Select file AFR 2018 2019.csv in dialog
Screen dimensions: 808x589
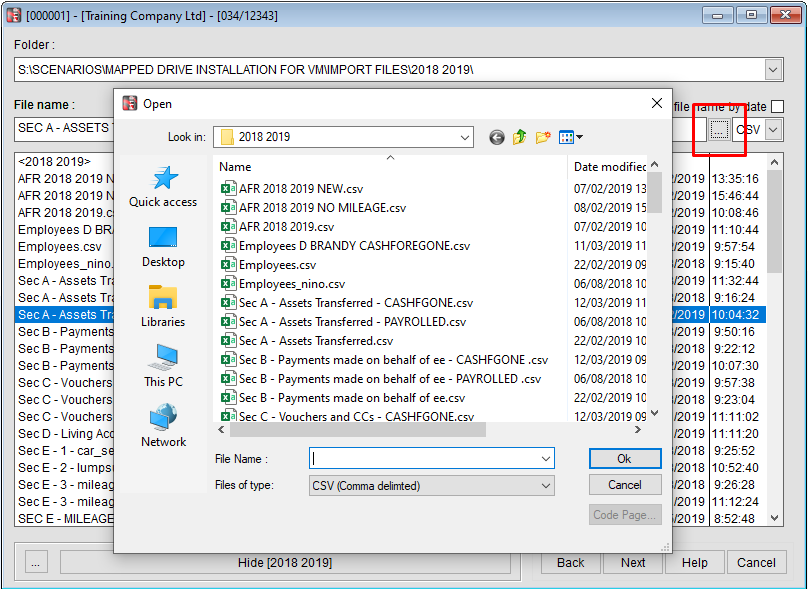point(277,227)
